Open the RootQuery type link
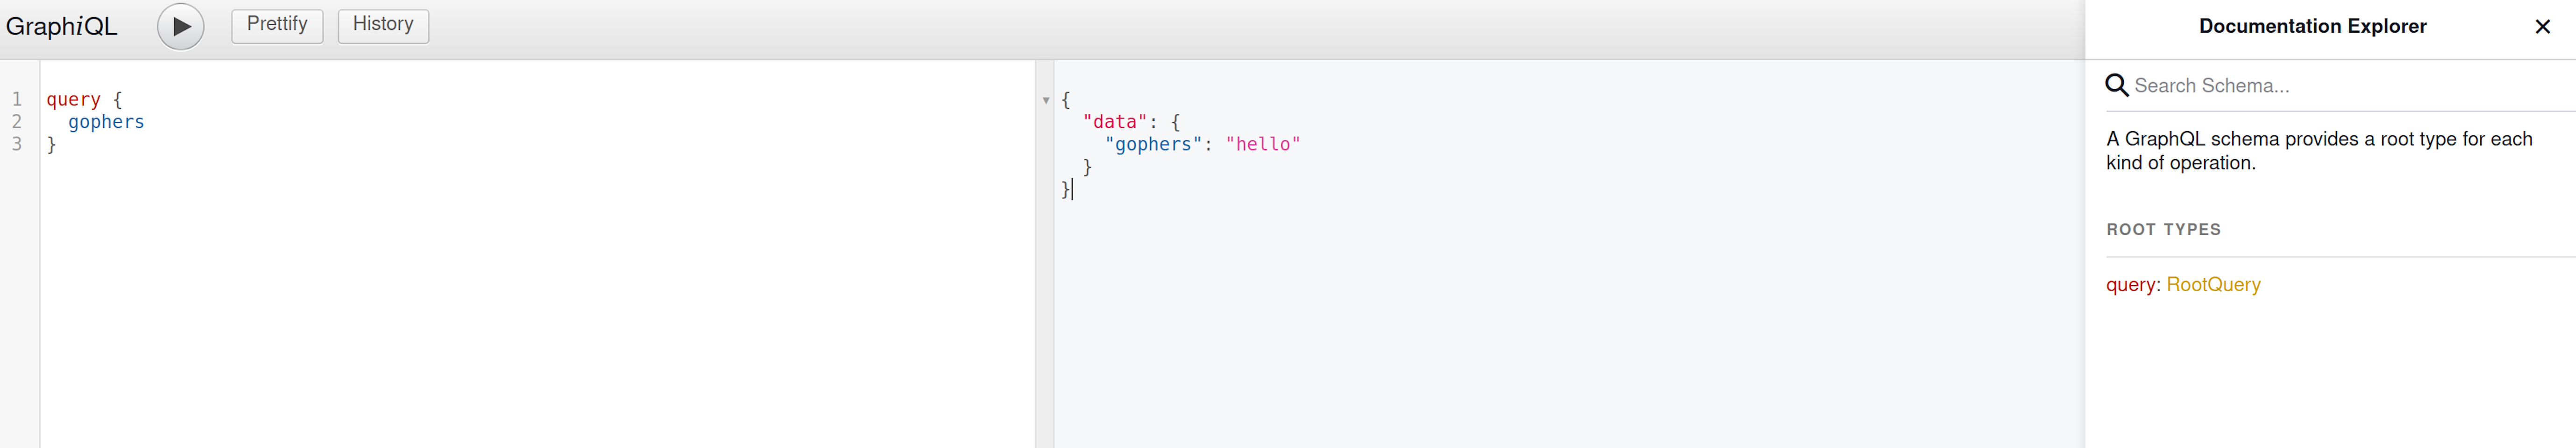This screenshot has width=2576, height=448. [x=2213, y=285]
